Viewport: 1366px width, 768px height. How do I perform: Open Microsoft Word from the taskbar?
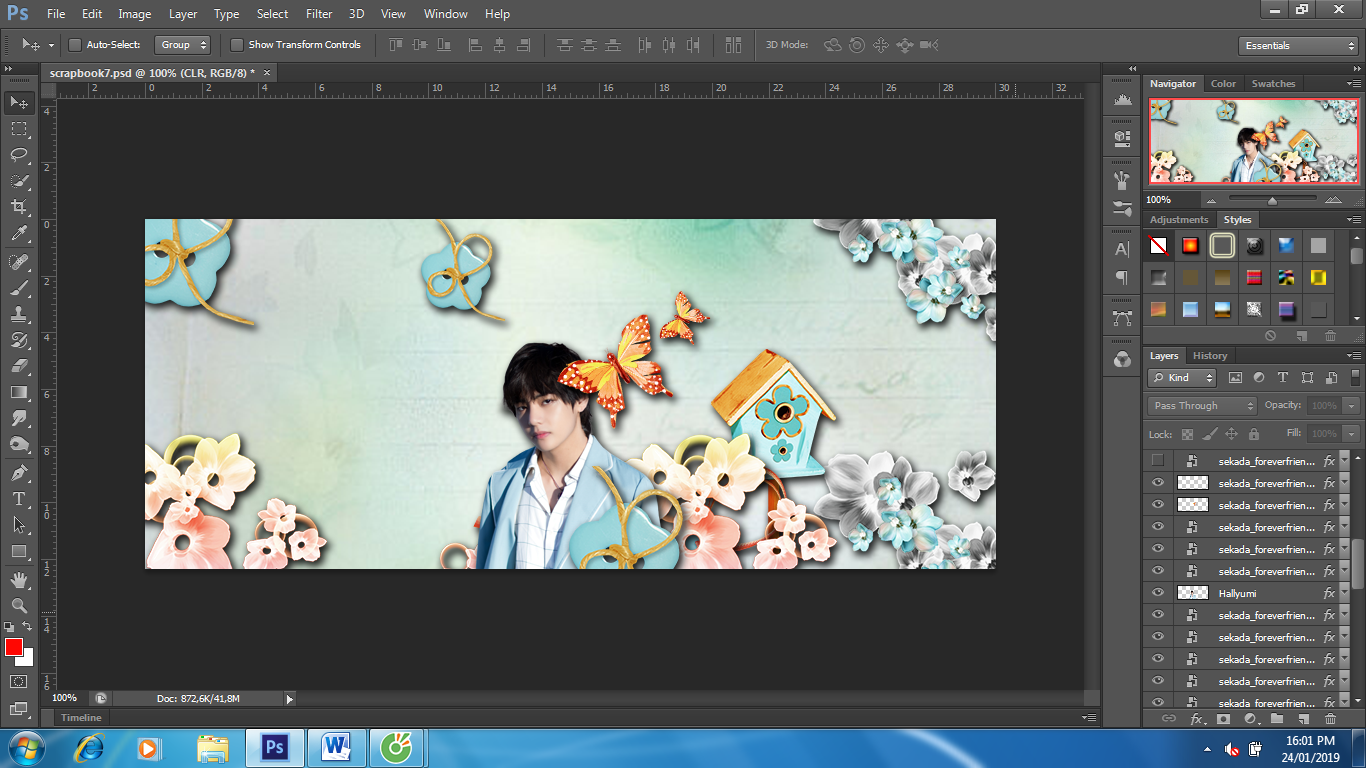pos(336,747)
